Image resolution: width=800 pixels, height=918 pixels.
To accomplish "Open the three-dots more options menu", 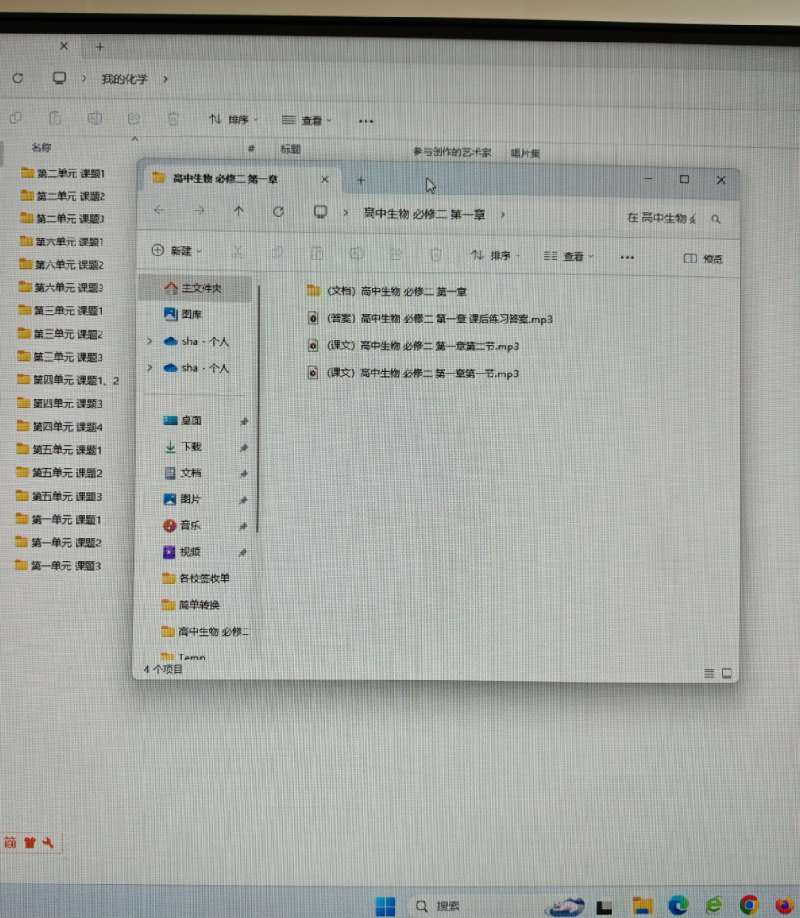I will (x=627, y=257).
